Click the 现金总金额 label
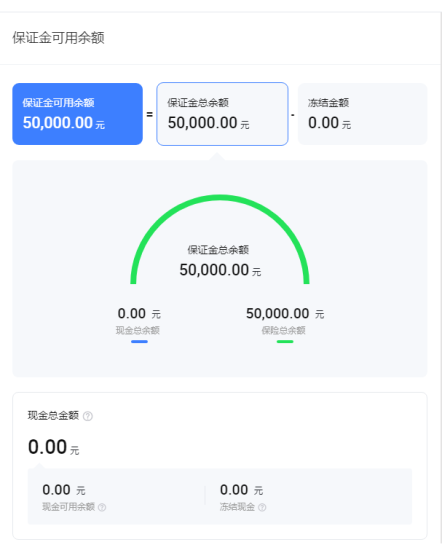This screenshot has height=550, width=442. click(x=53, y=416)
